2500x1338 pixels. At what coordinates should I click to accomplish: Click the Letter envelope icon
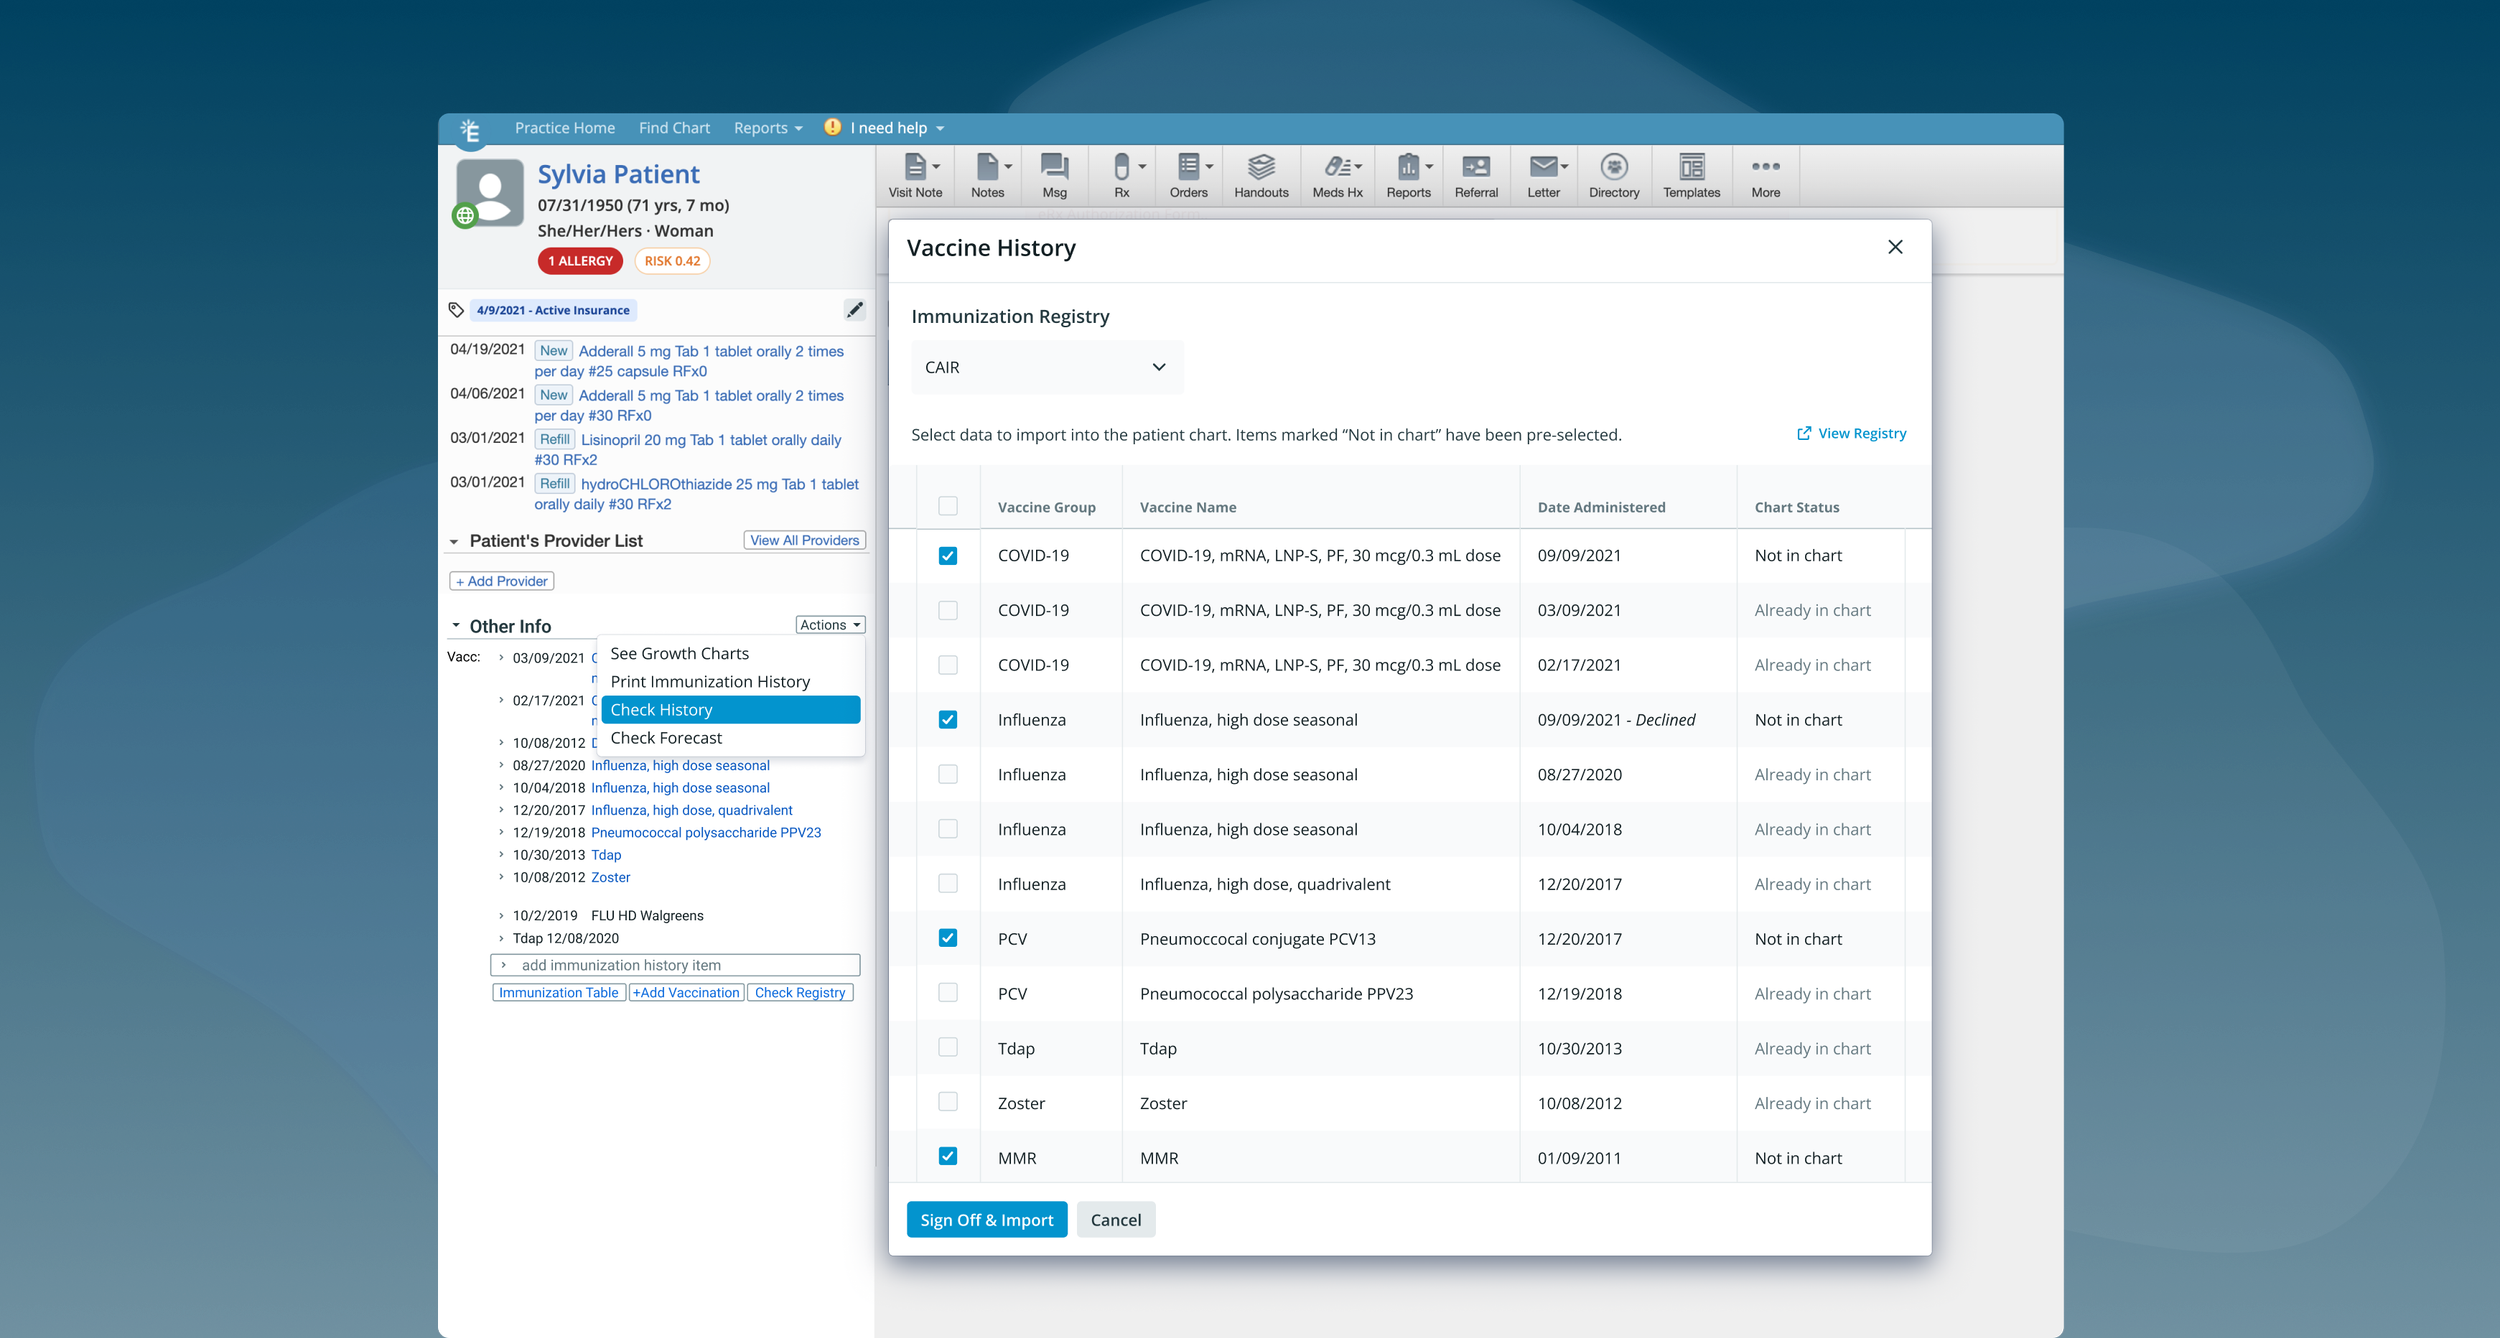coord(1543,176)
